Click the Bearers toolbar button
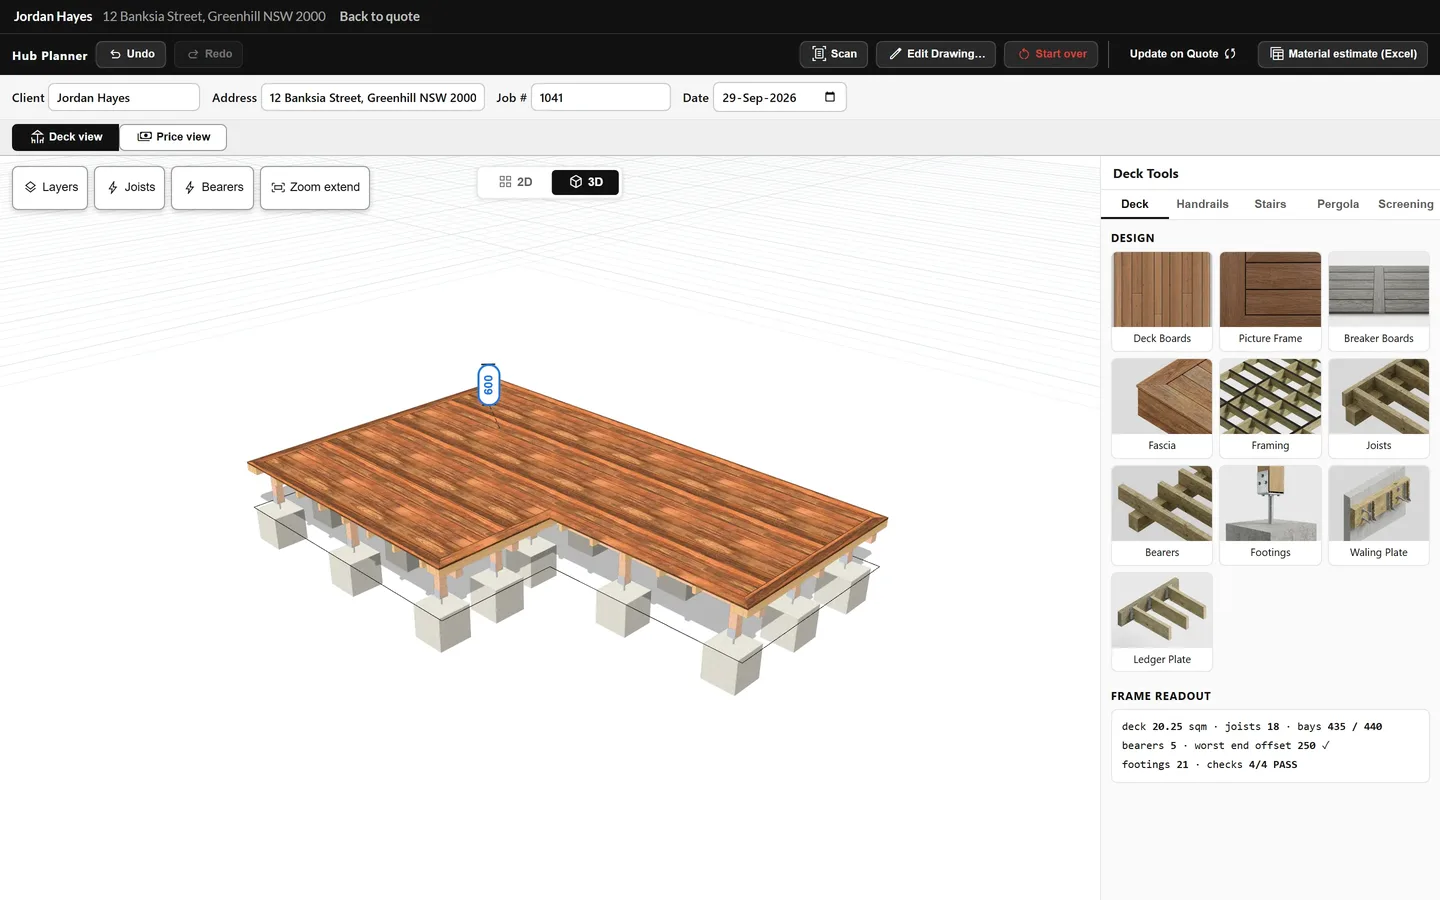Viewport: 1440px width, 900px height. pos(212,188)
